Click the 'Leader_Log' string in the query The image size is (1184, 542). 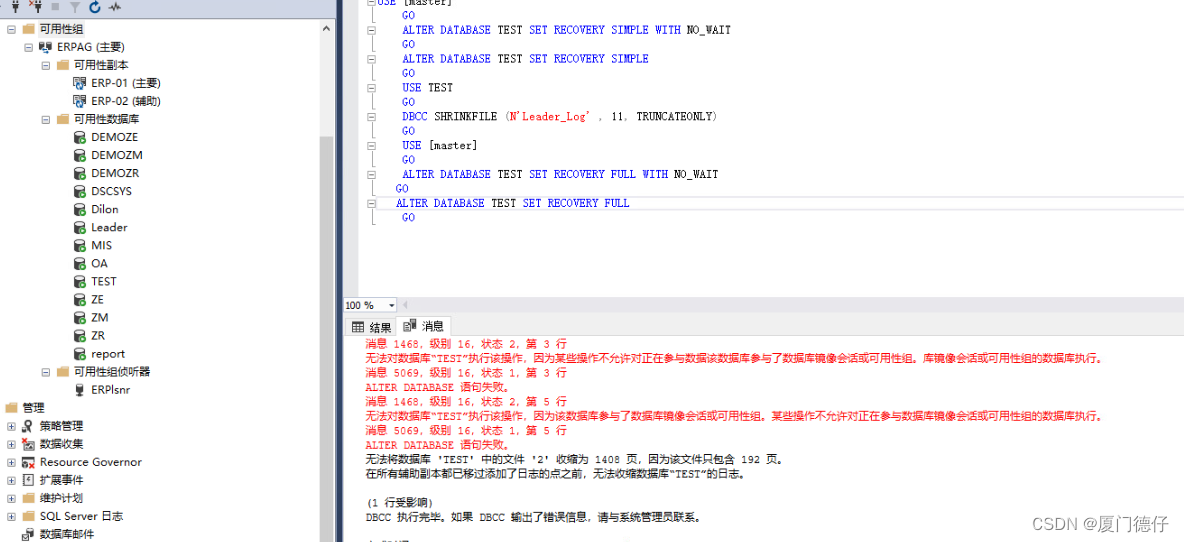click(552, 117)
